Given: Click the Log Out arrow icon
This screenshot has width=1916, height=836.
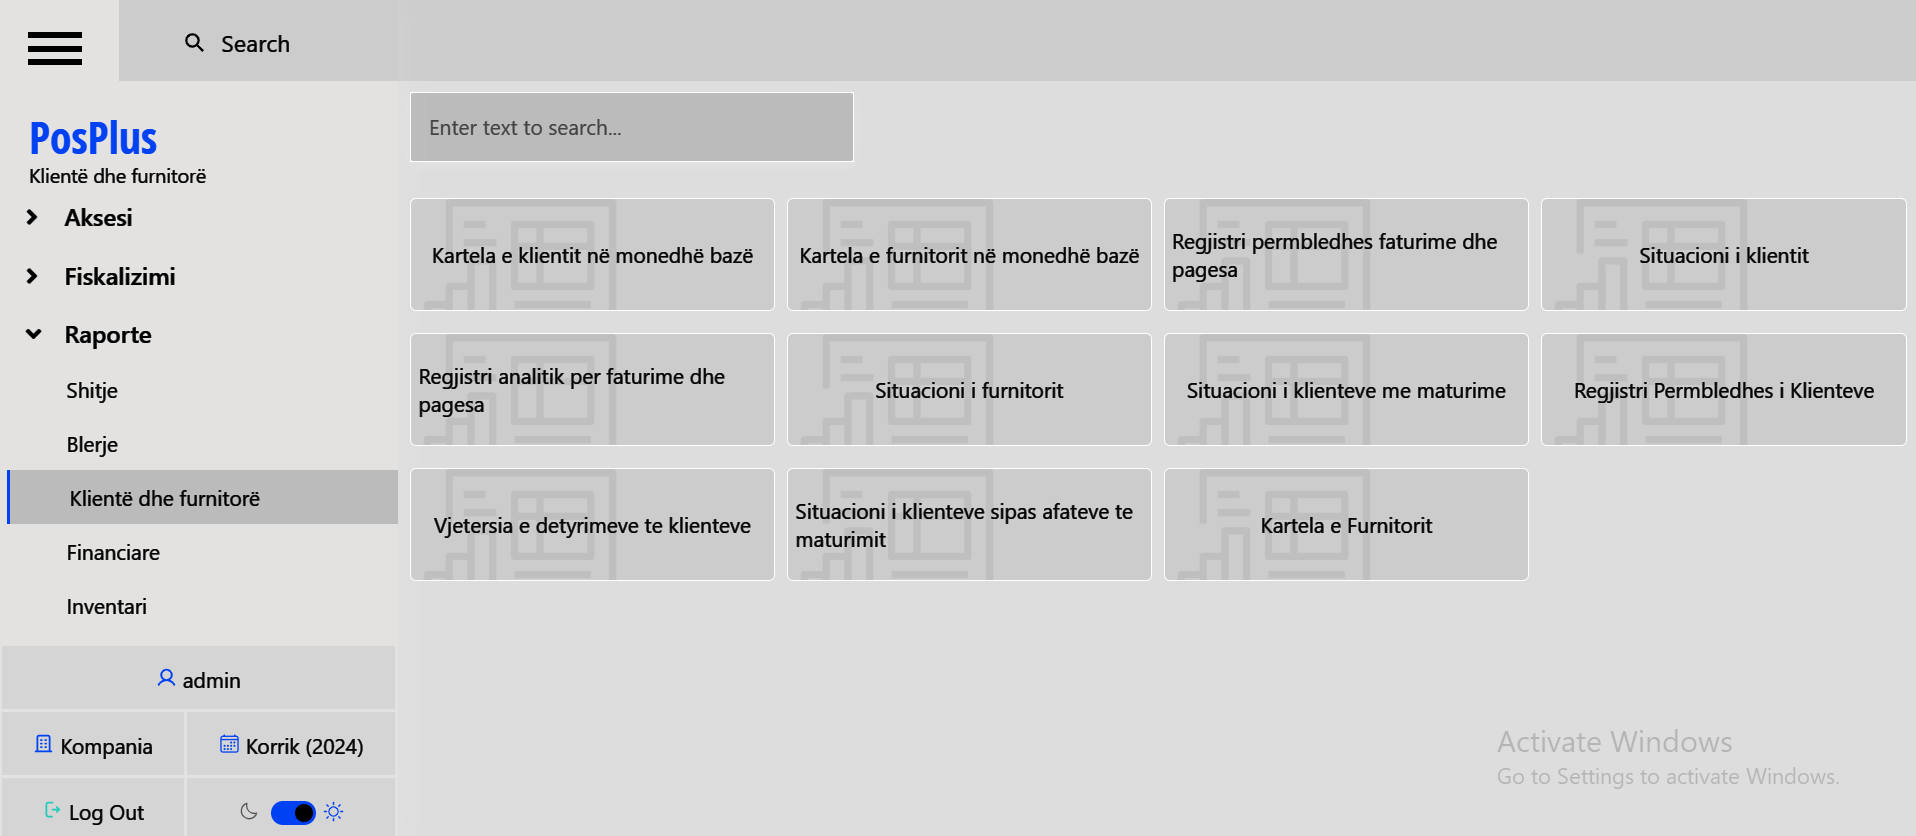Looking at the screenshot, I should (x=52, y=810).
